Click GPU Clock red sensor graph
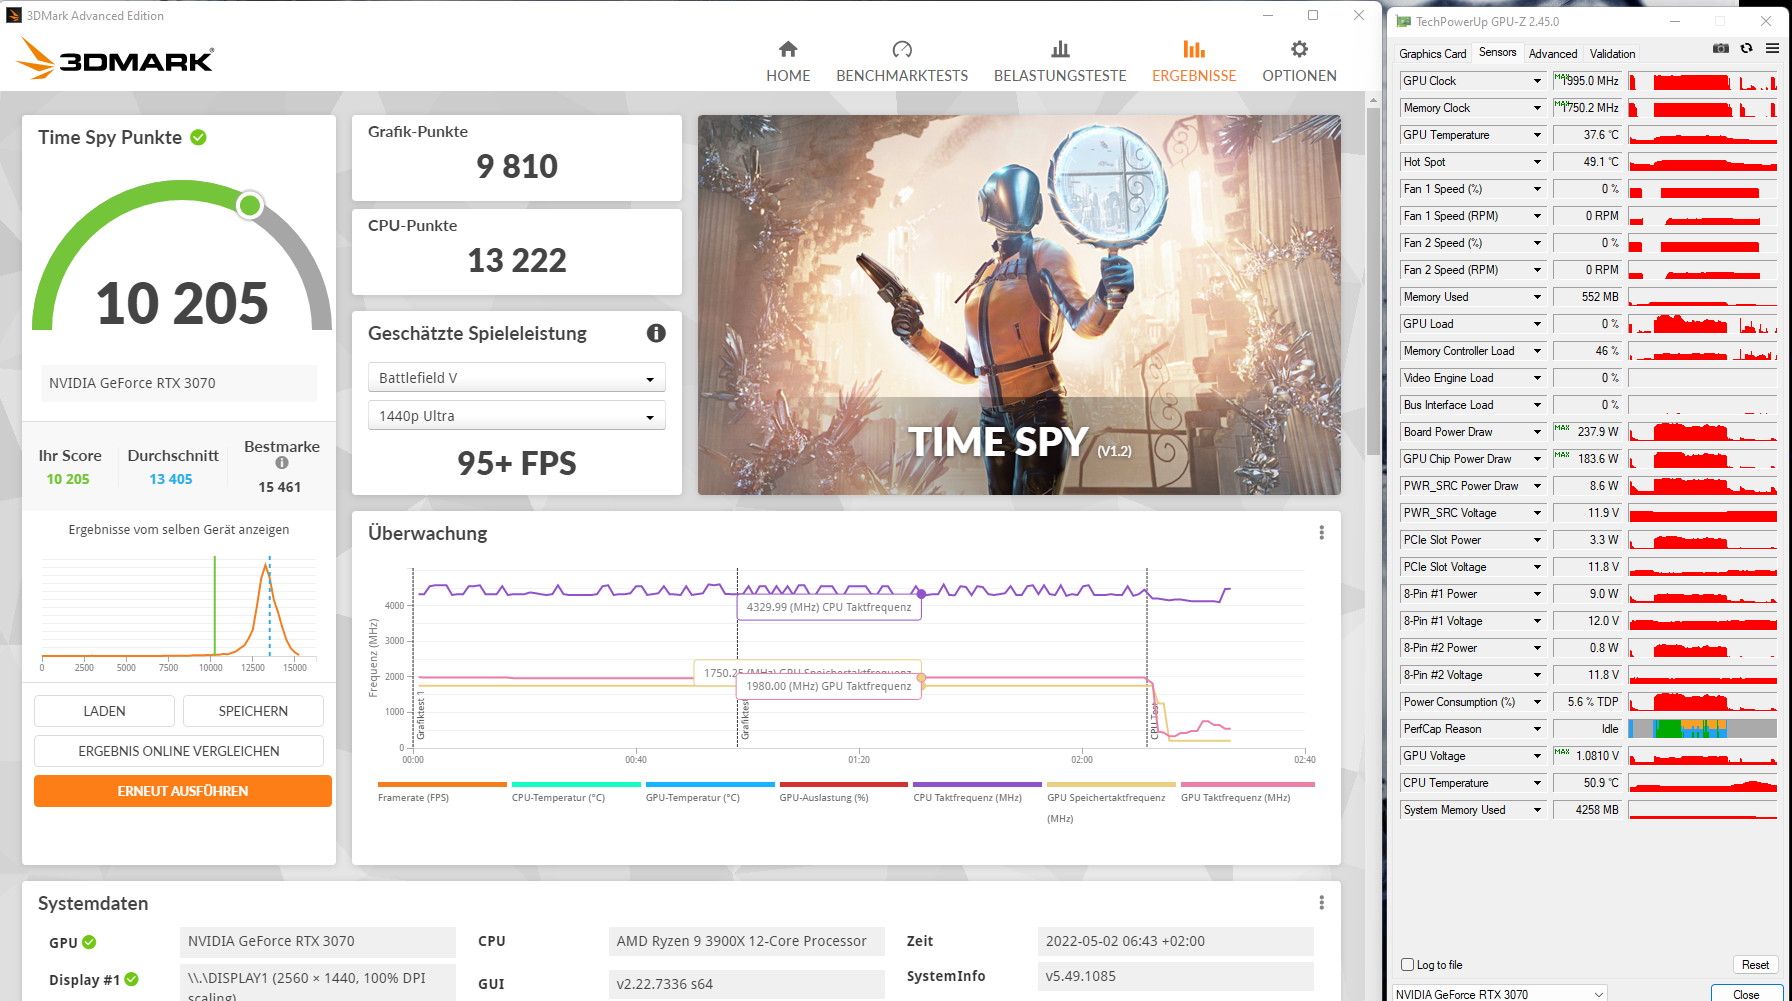 (1703, 81)
